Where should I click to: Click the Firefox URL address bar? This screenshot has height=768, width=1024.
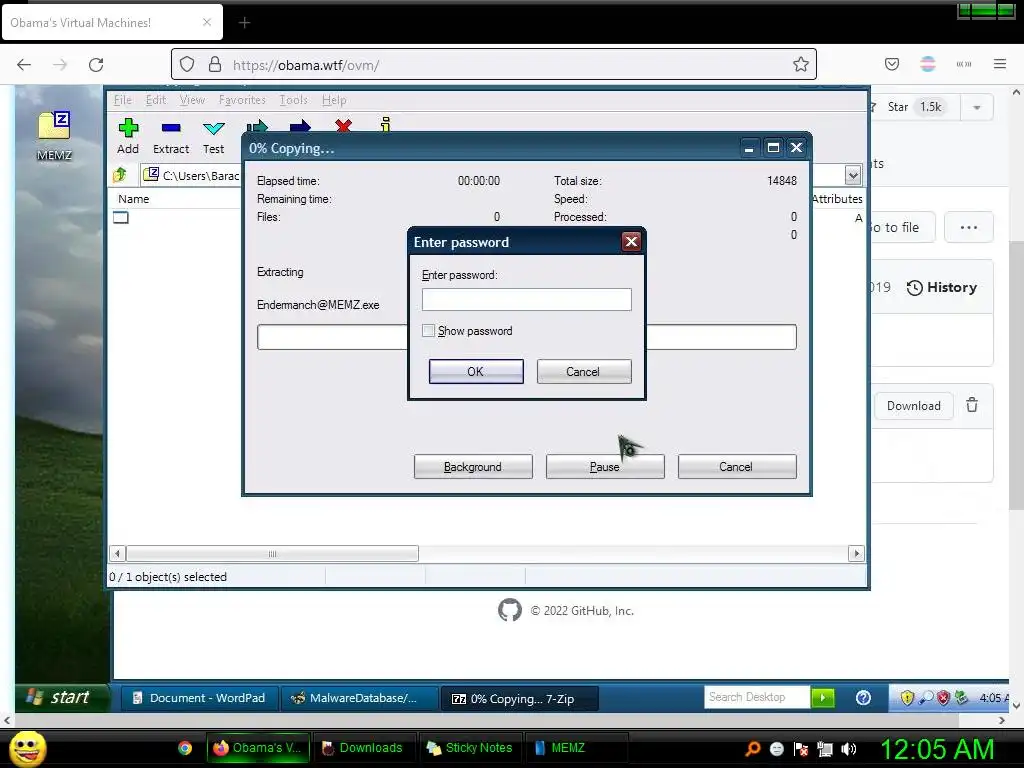tap(494, 64)
